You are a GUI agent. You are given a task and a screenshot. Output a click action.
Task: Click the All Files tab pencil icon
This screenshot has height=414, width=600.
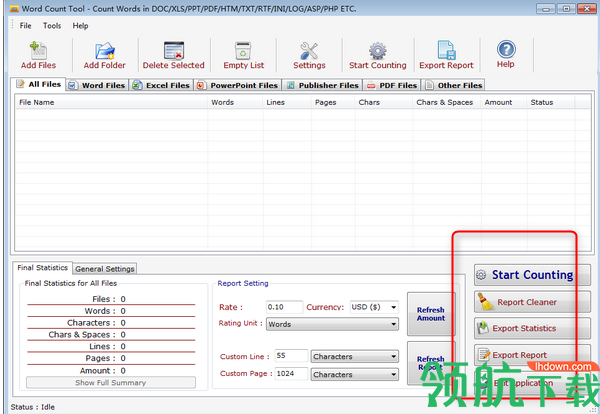click(x=20, y=84)
